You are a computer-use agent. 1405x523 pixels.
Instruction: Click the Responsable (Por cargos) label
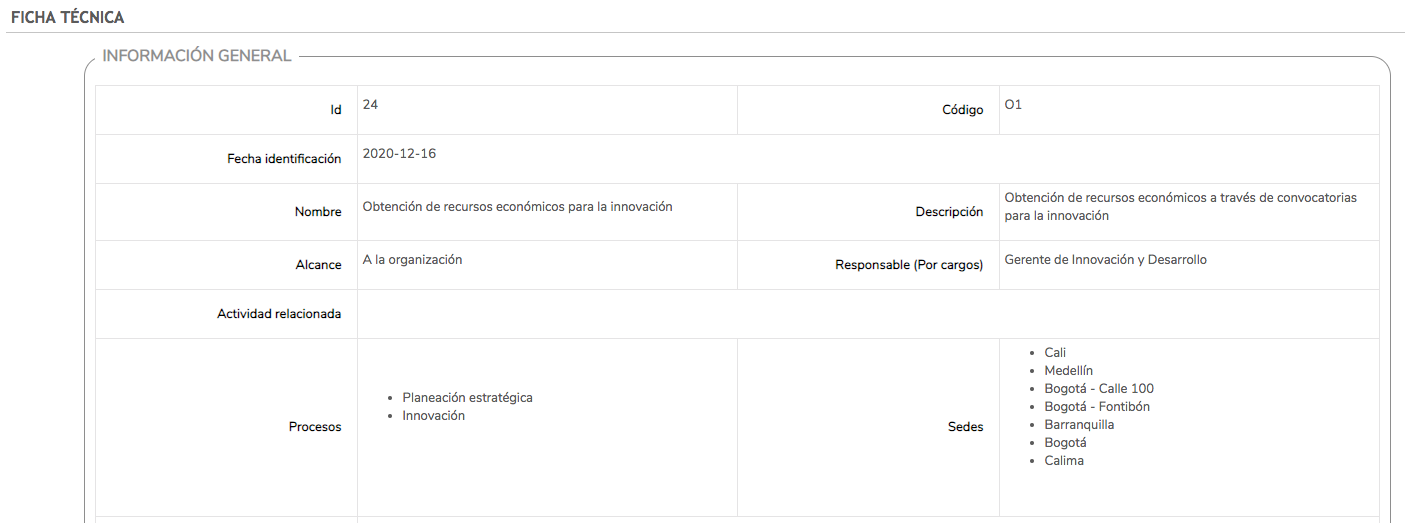909,265
